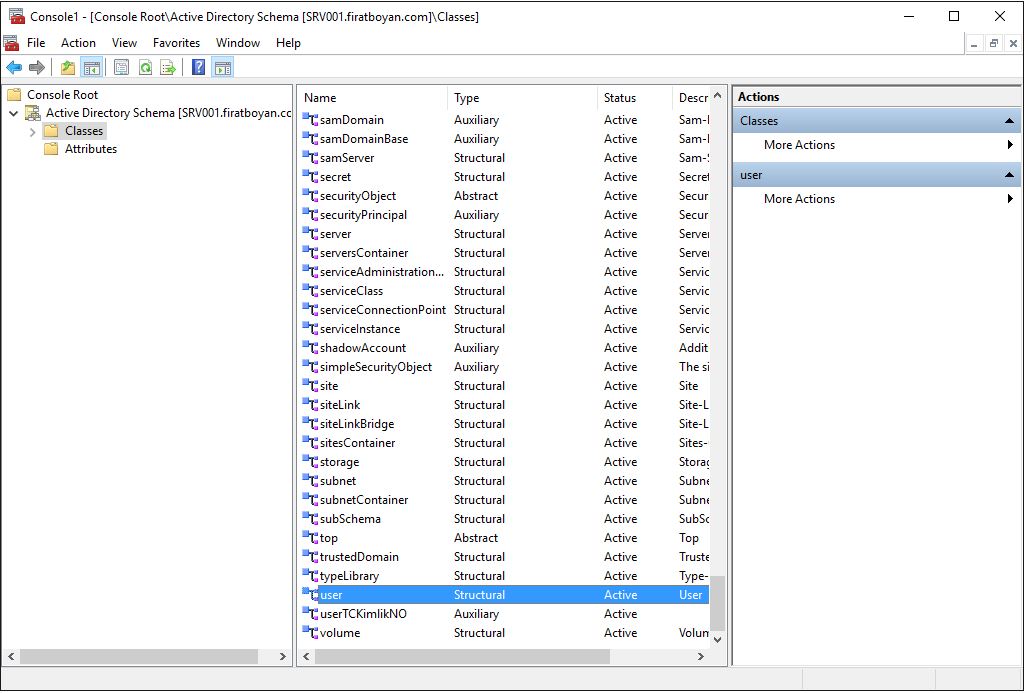This screenshot has height=693, width=1027.
Task: Minimize the inner MDI child window
Action: pos(975,44)
